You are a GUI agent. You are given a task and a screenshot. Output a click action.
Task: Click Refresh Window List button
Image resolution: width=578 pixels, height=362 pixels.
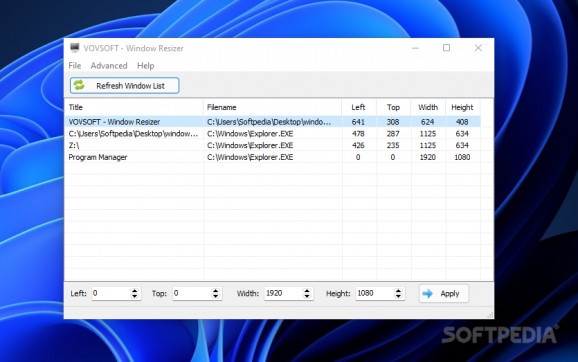tap(125, 86)
